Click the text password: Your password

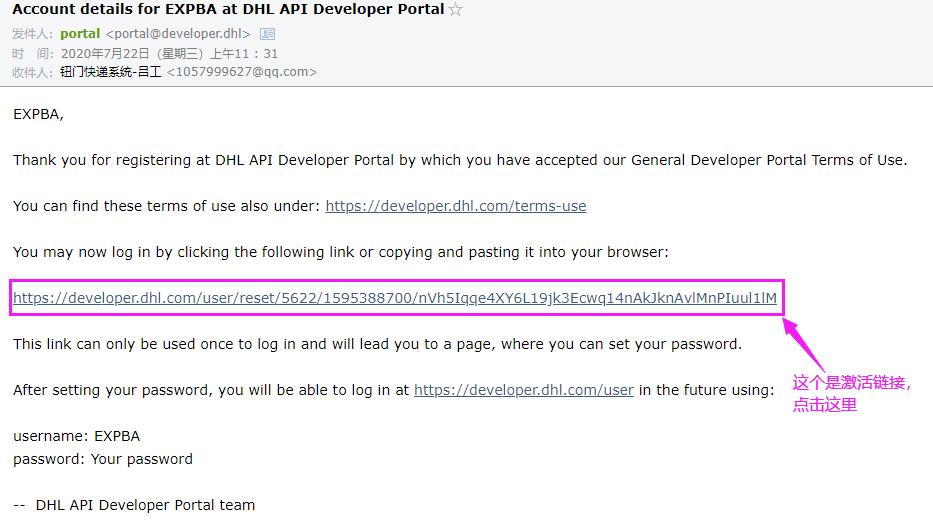pyautogui.click(x=103, y=459)
